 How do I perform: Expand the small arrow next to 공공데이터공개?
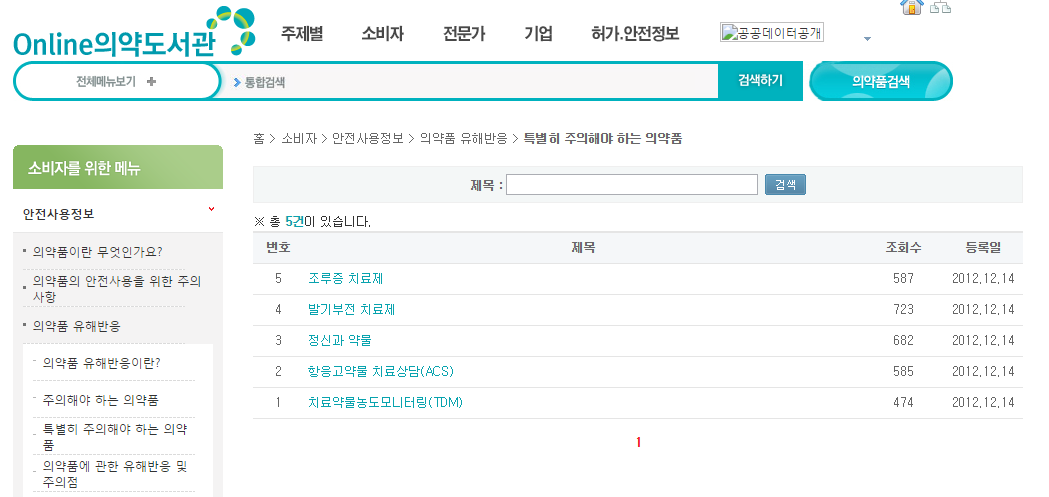[x=867, y=39]
